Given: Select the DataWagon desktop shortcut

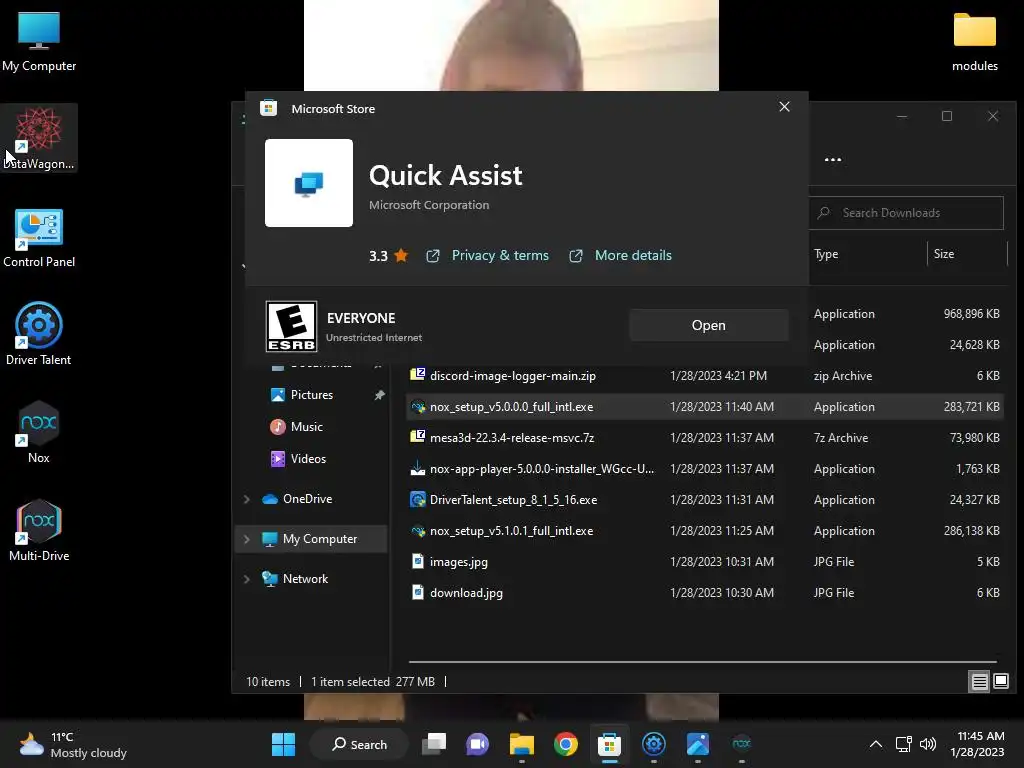Looking at the screenshot, I should (39, 138).
